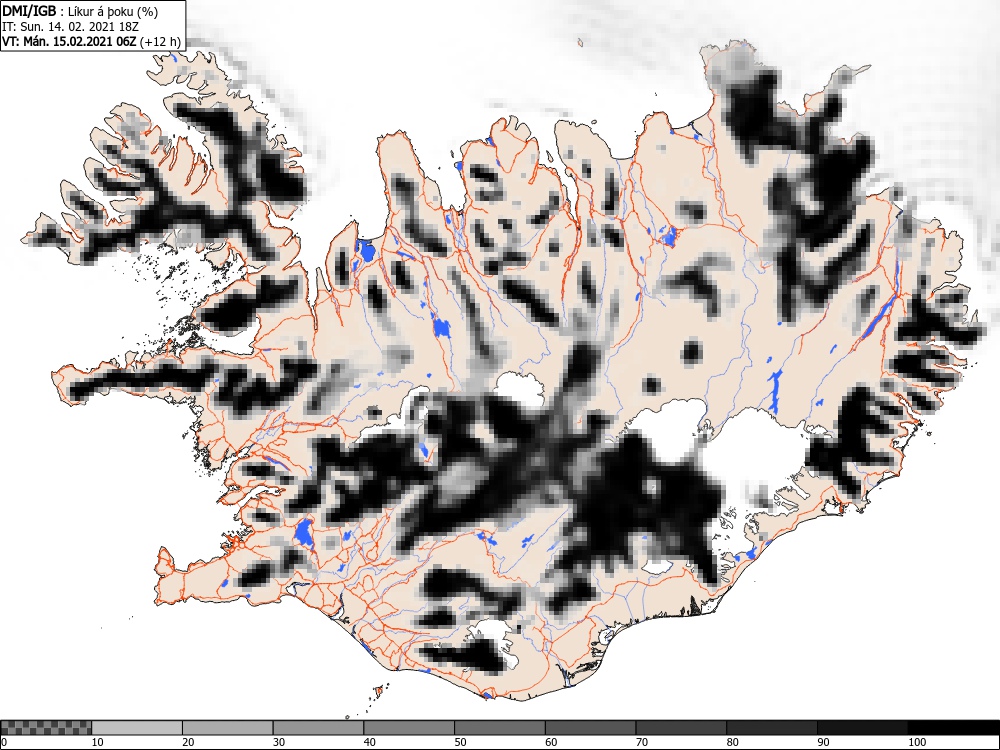Click the legend label 20
The image size is (1000, 750).
[x=188, y=742]
